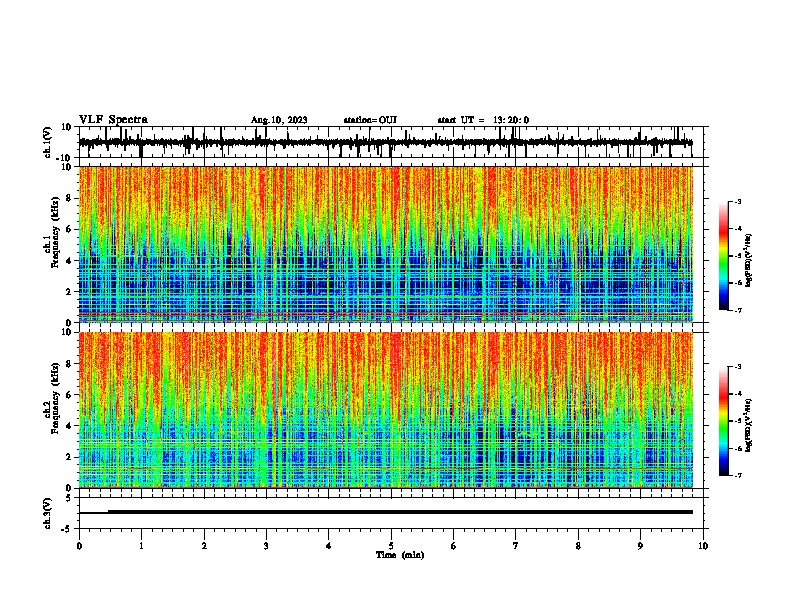Click the time axis tick label '1'
The width and height of the screenshot is (792, 612).
tap(141, 546)
